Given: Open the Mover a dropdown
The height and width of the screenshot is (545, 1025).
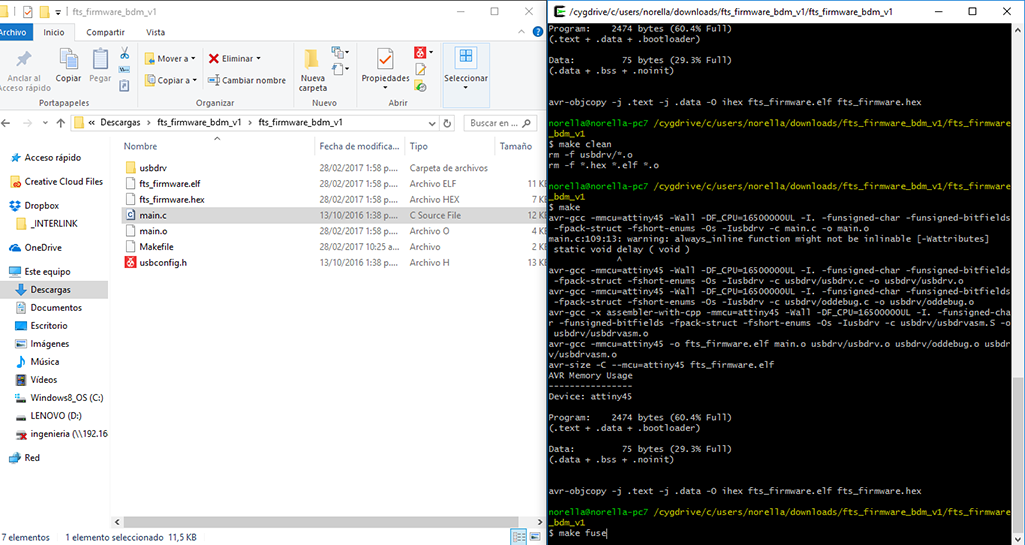Looking at the screenshot, I should (170, 58).
